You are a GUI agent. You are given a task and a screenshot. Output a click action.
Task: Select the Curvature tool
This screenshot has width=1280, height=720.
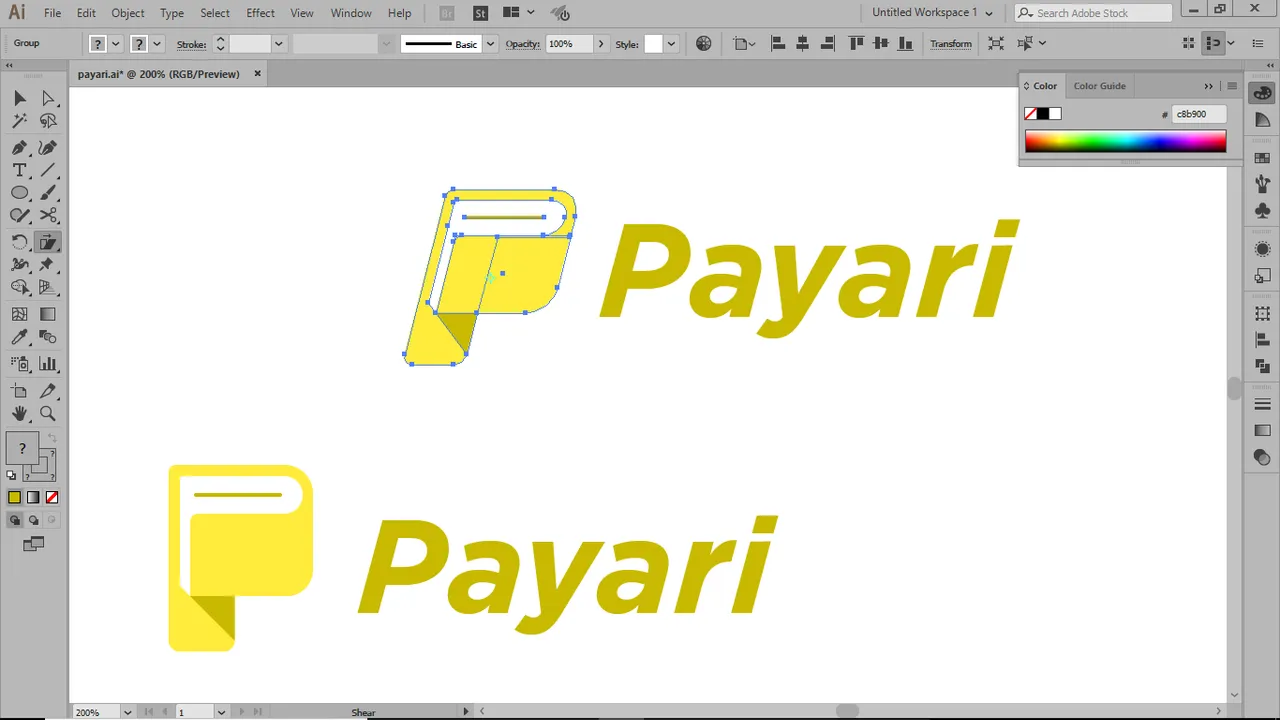pos(47,148)
